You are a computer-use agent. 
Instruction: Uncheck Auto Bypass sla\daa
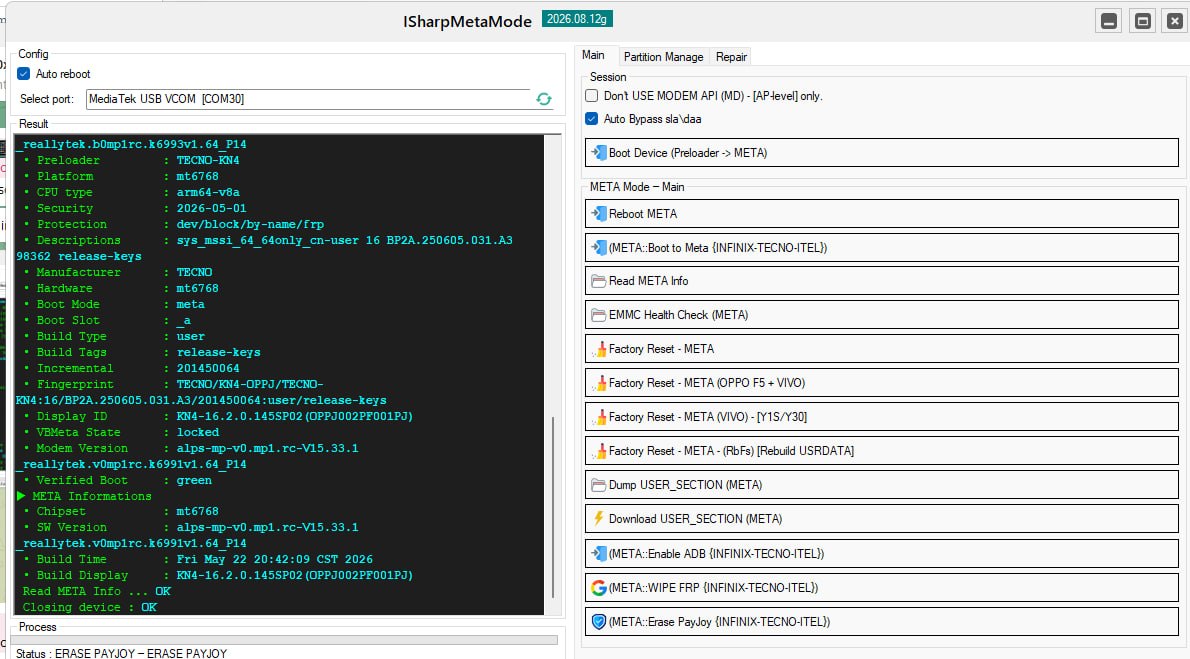(591, 118)
